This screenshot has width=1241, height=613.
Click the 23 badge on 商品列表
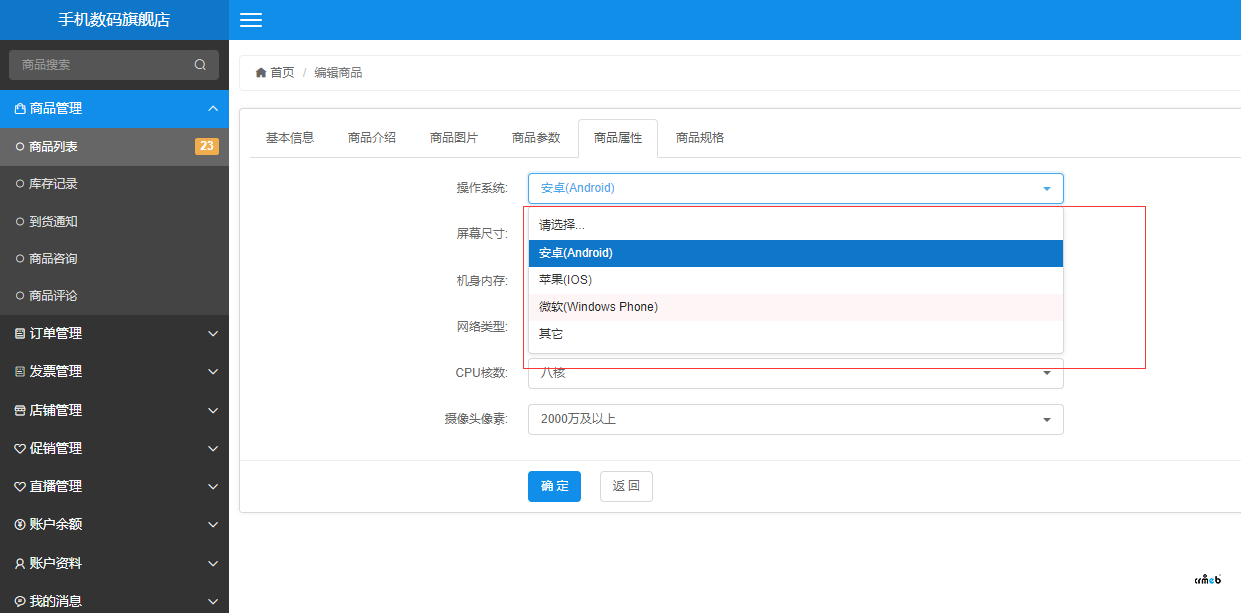[206, 147]
